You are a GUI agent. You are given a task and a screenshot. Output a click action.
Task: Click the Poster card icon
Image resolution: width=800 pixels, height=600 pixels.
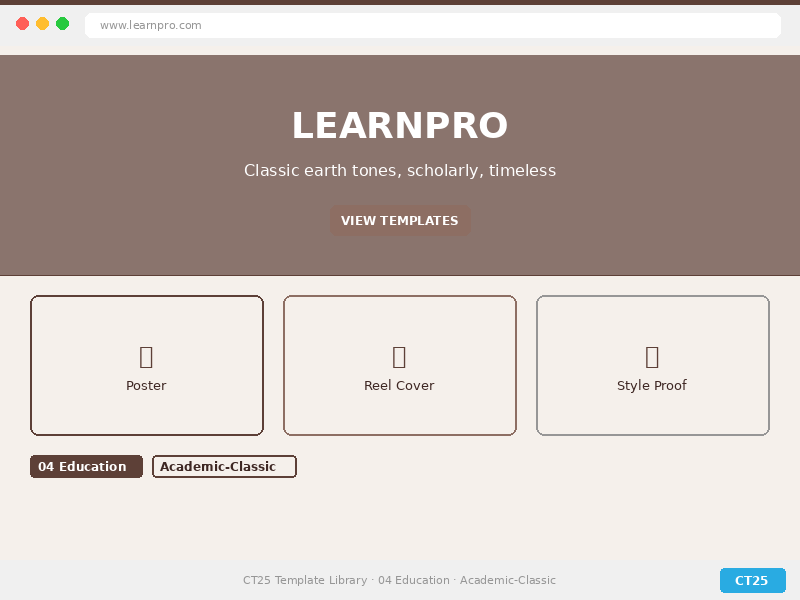[x=146, y=357]
